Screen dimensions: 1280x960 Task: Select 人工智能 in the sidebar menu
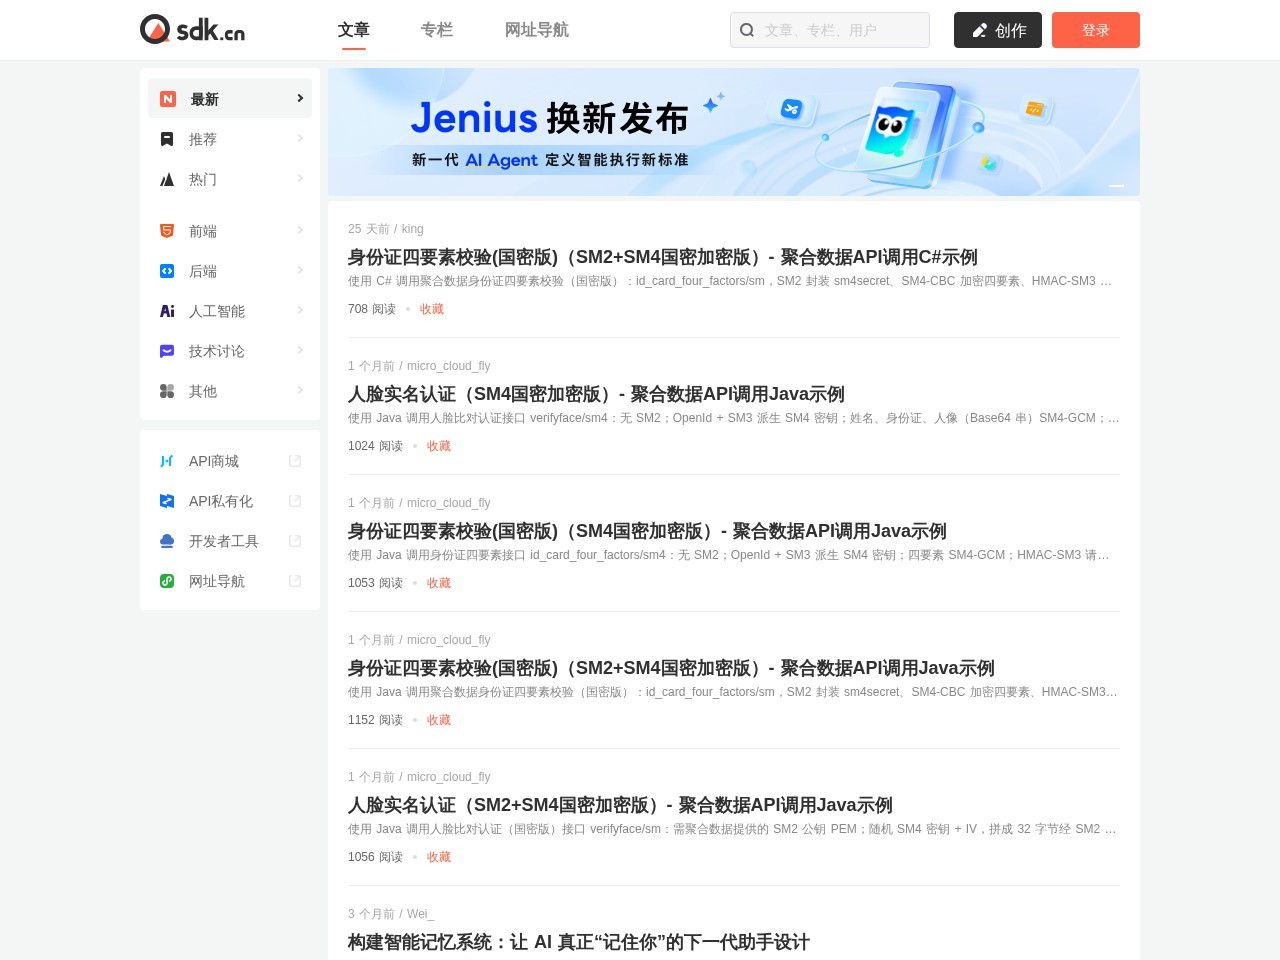(x=230, y=311)
